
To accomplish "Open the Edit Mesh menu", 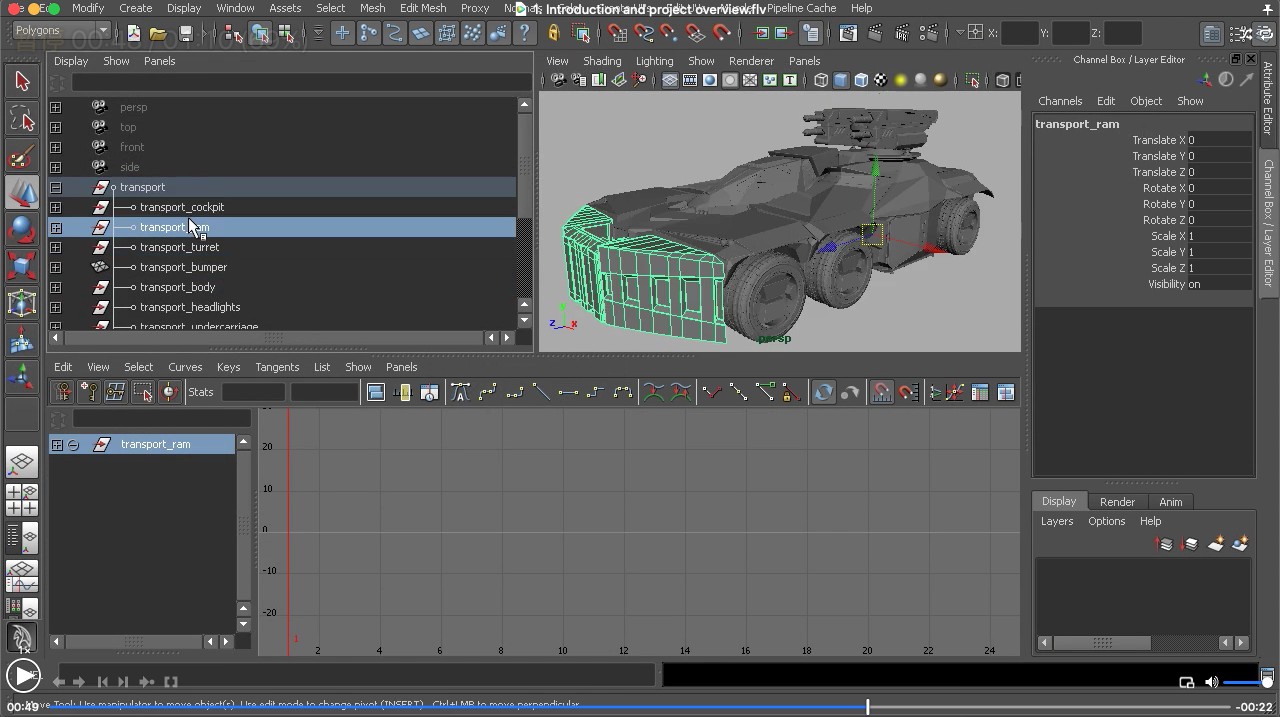I will click(423, 8).
